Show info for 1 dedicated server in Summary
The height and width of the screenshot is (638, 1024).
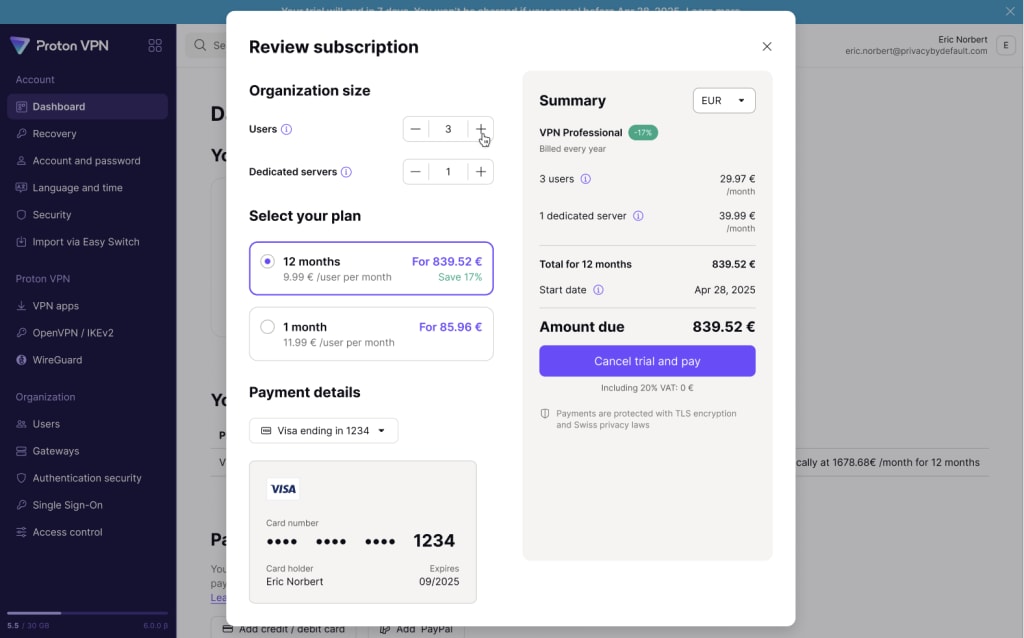(638, 215)
